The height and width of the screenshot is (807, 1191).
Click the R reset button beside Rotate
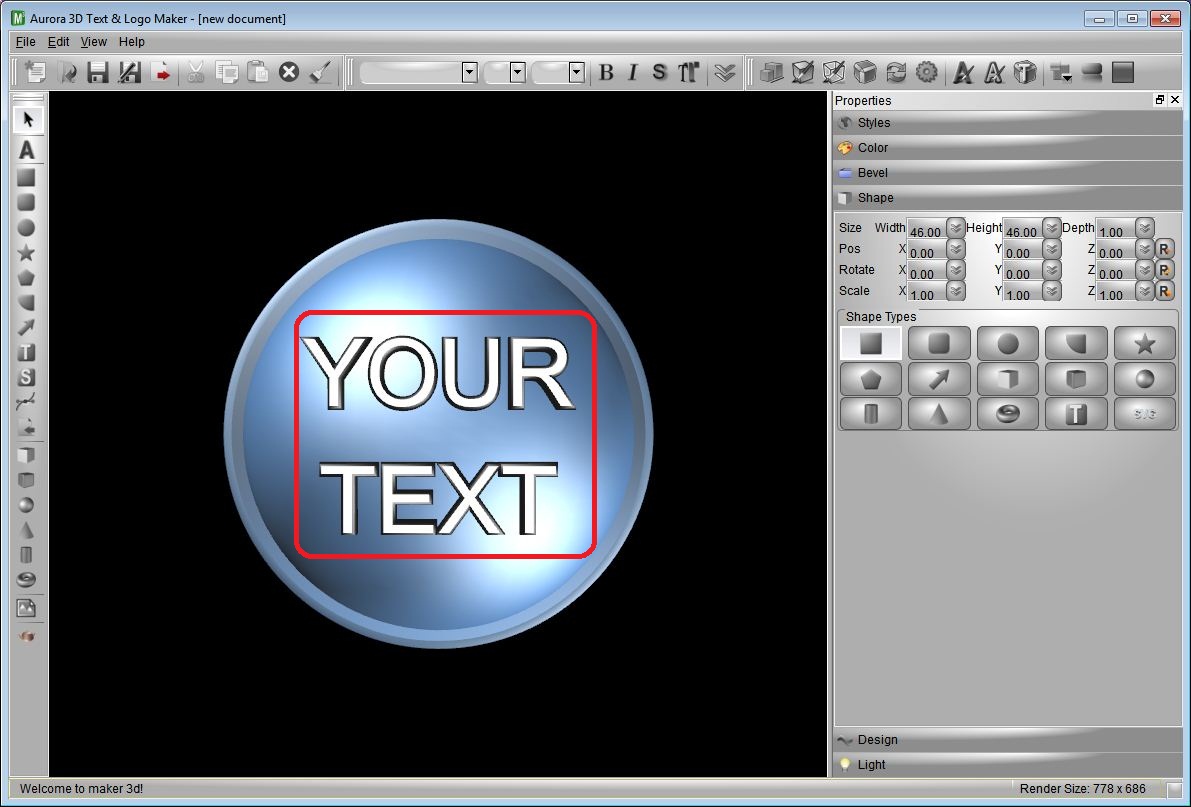tap(1164, 270)
